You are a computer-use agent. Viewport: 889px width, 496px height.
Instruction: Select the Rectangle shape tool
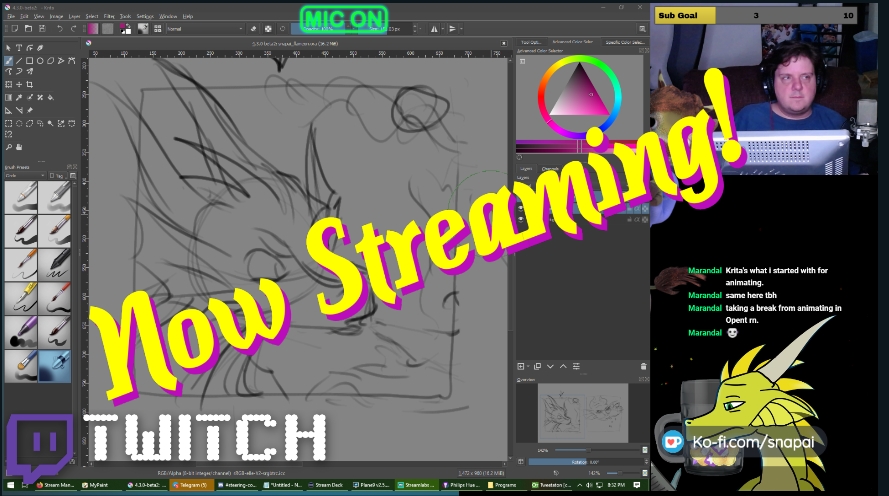coord(29,61)
